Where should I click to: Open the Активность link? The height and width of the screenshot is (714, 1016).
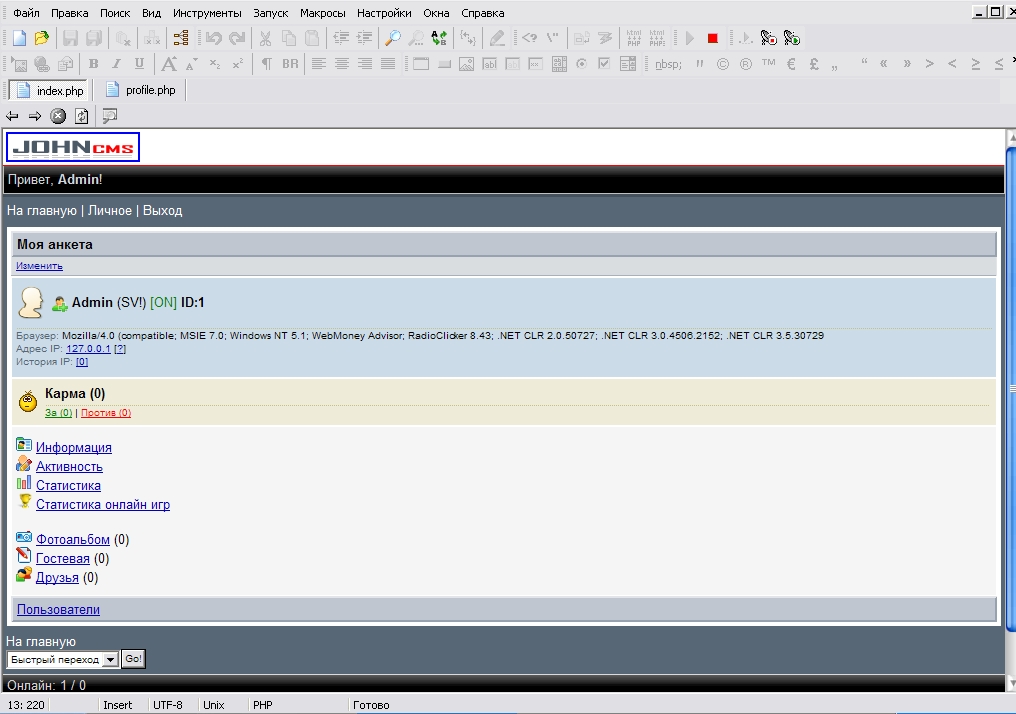tap(69, 466)
